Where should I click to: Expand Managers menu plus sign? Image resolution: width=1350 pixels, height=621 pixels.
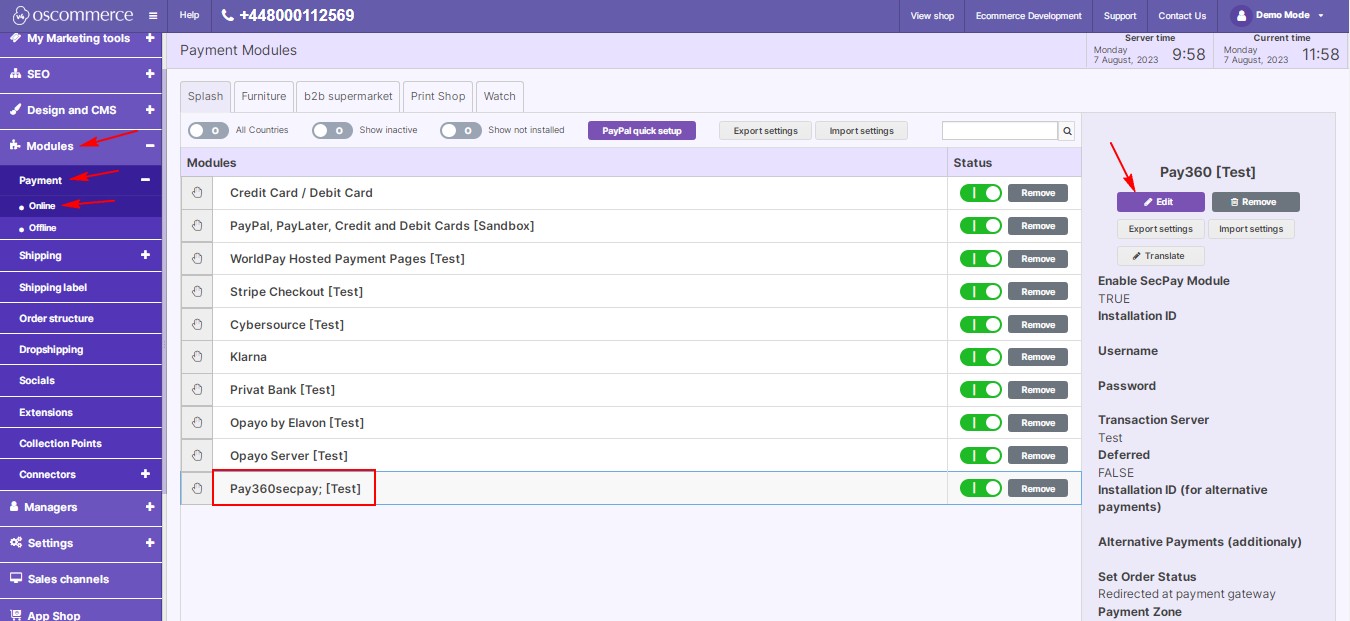coord(149,507)
